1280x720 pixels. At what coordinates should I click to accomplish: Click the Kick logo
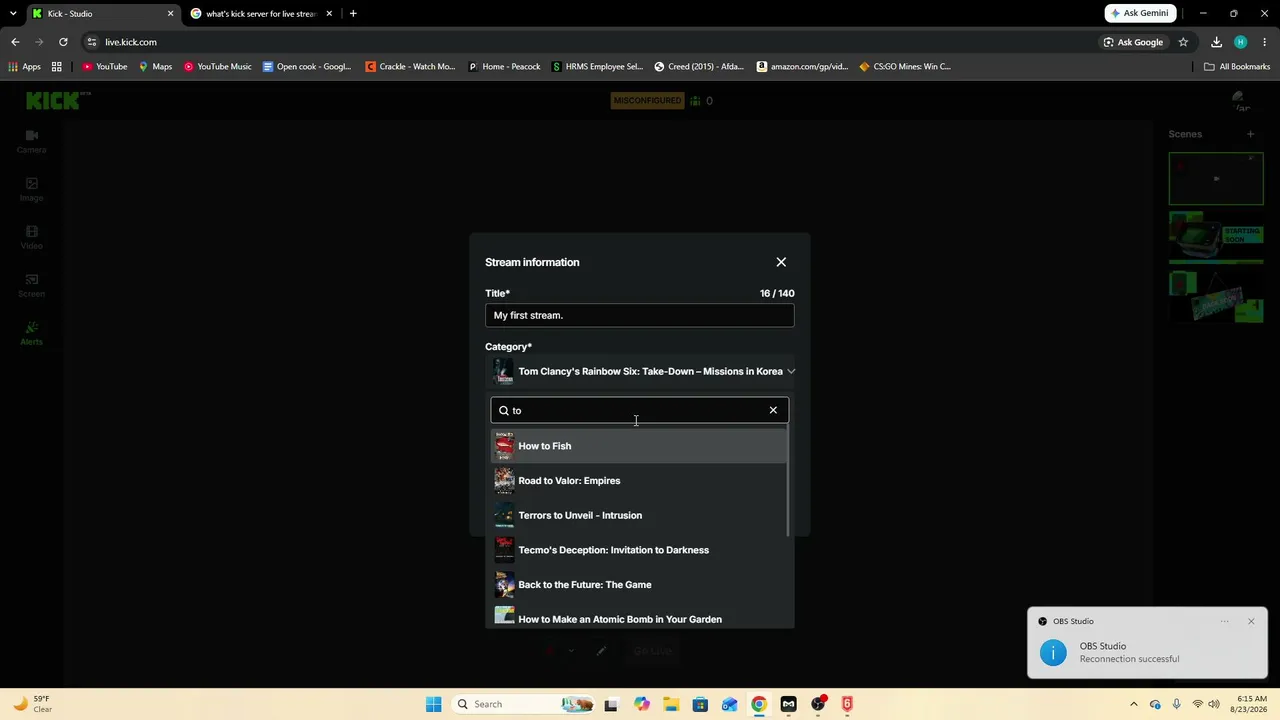pos(58,100)
